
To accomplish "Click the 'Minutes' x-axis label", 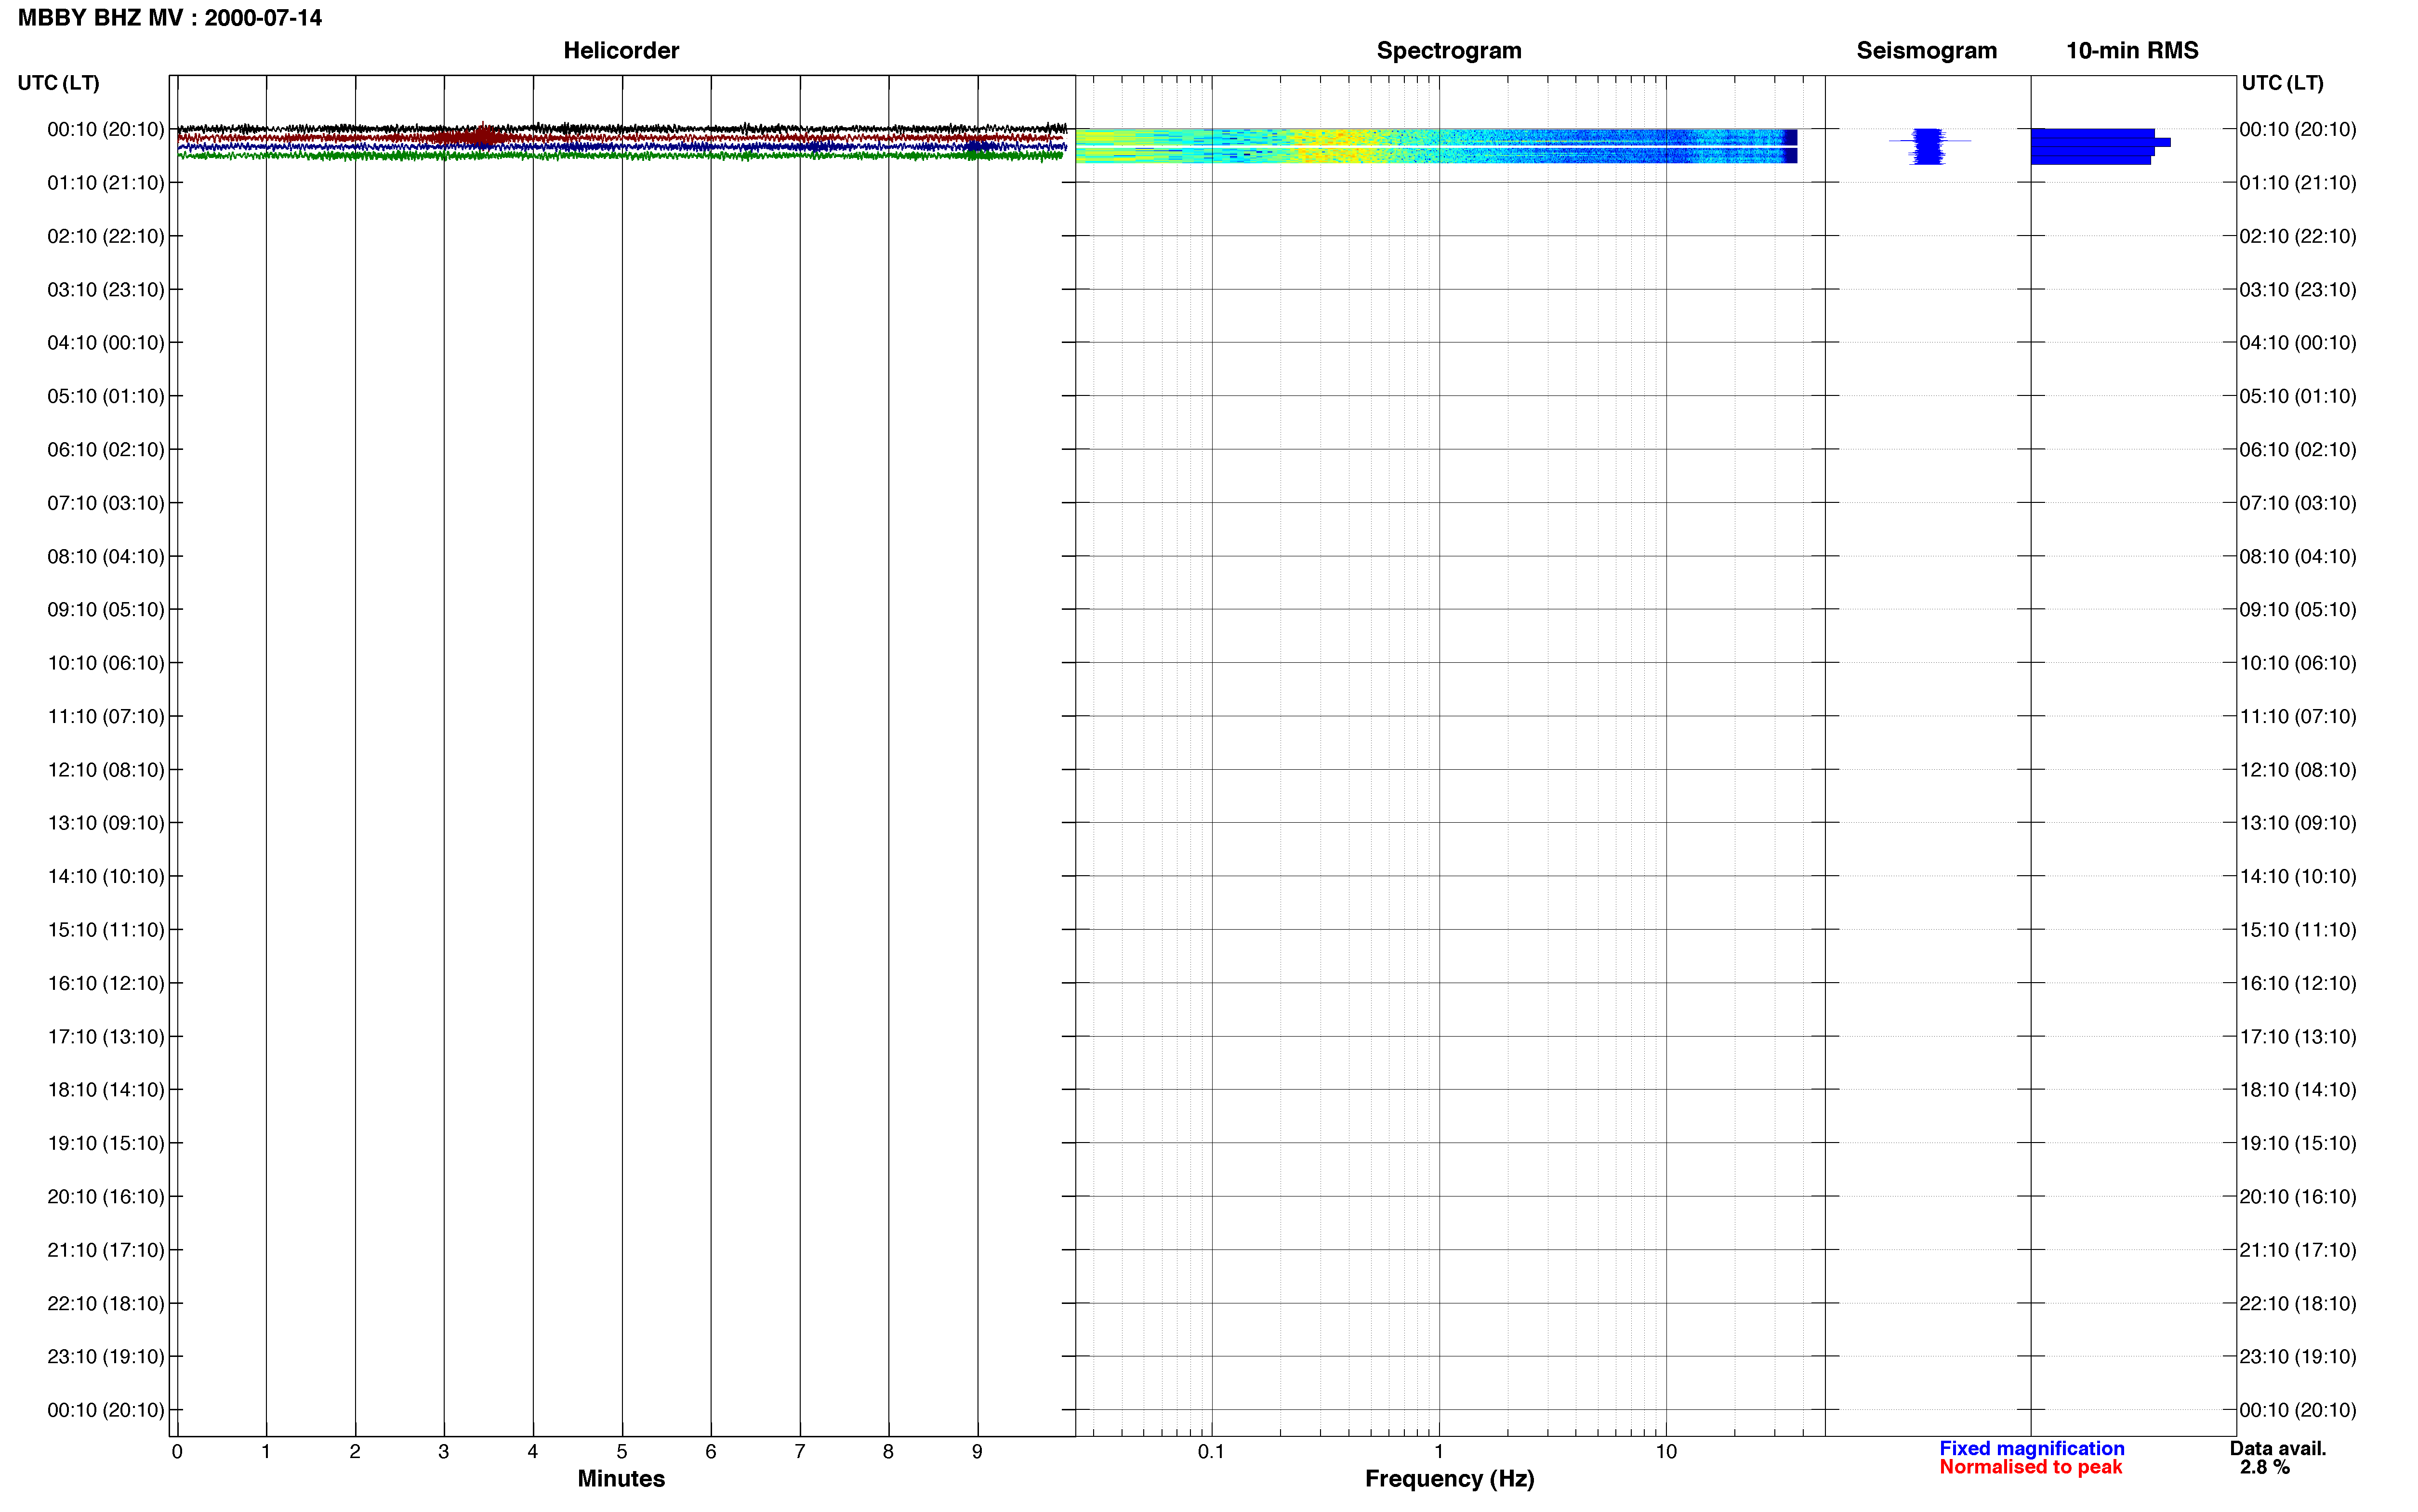I will pos(621,1479).
